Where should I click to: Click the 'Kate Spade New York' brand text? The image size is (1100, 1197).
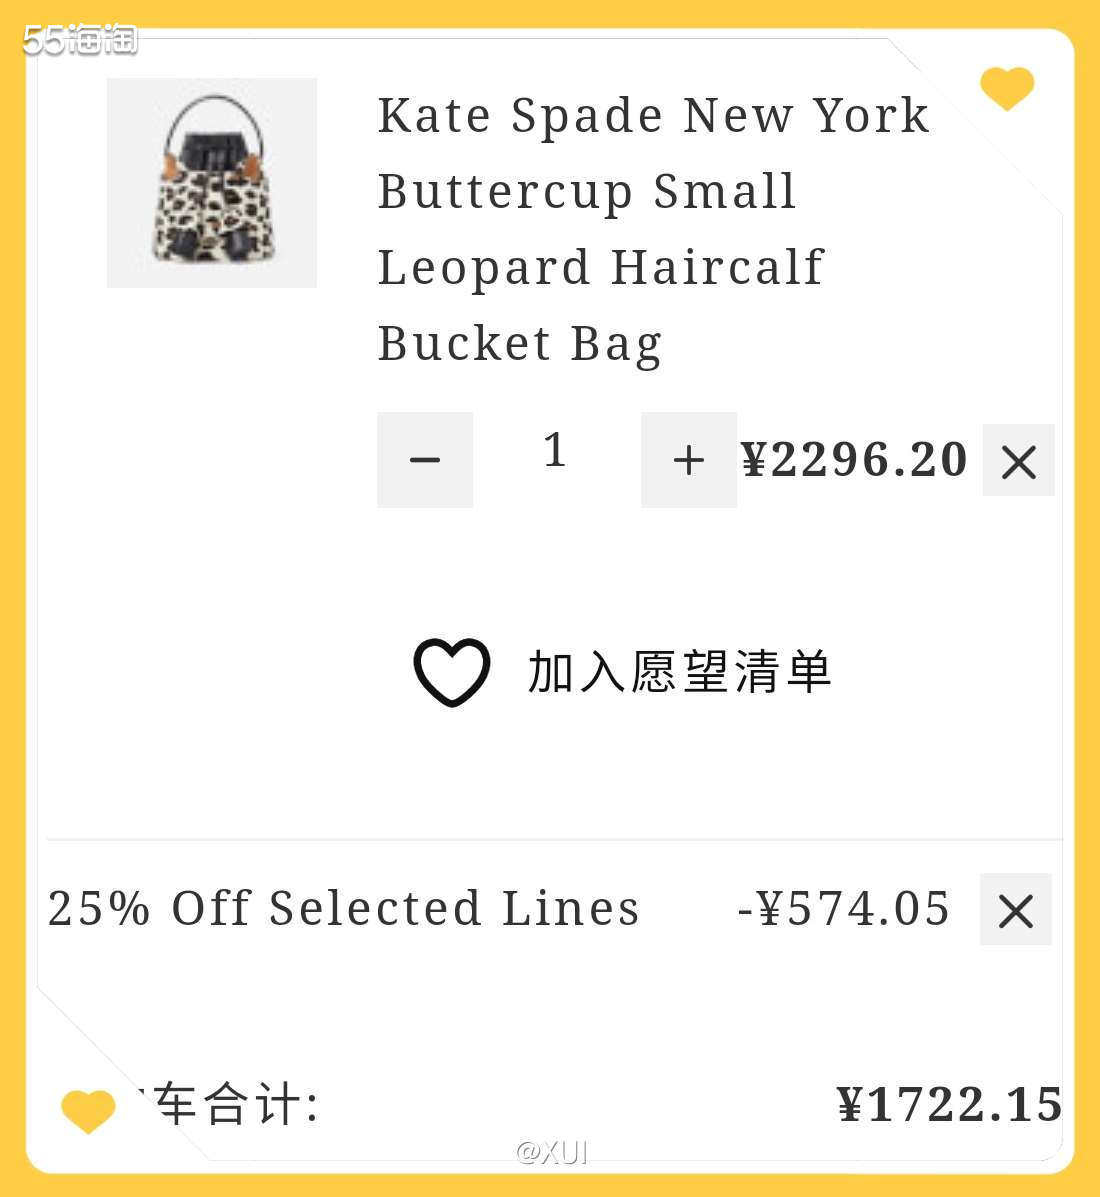point(653,116)
